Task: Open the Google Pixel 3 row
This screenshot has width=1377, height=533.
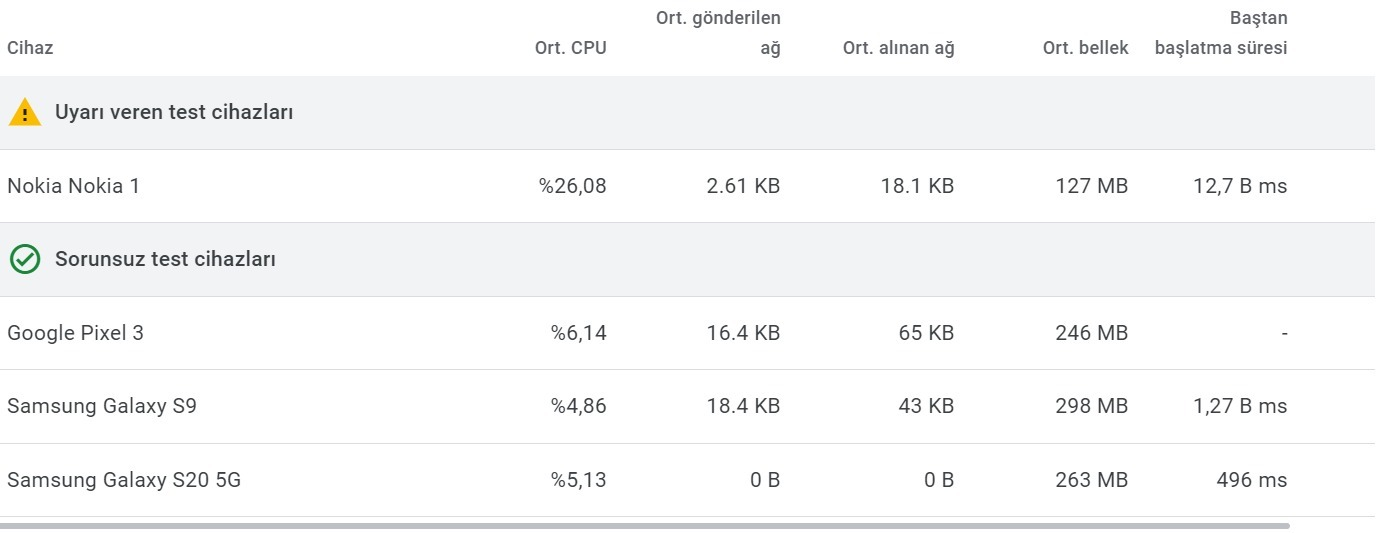Action: pyautogui.click(x=688, y=333)
